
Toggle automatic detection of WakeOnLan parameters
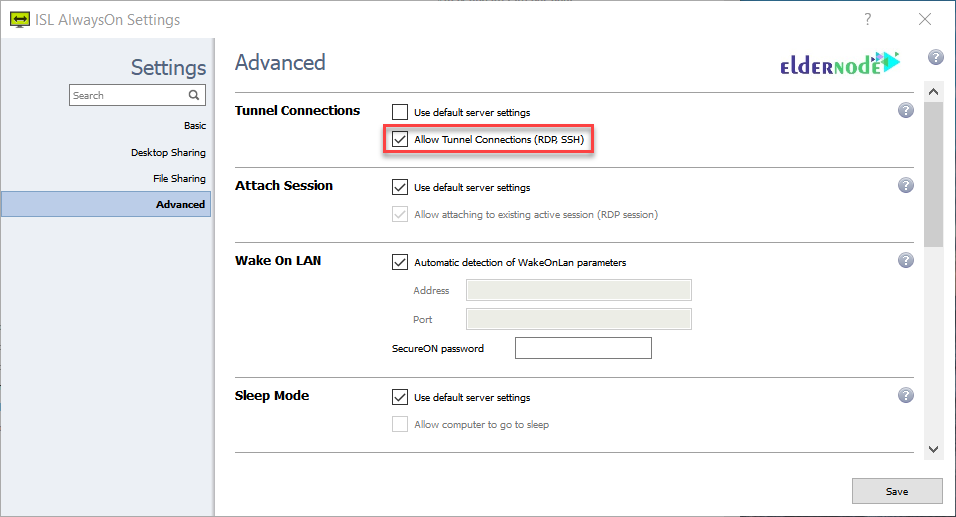click(400, 263)
